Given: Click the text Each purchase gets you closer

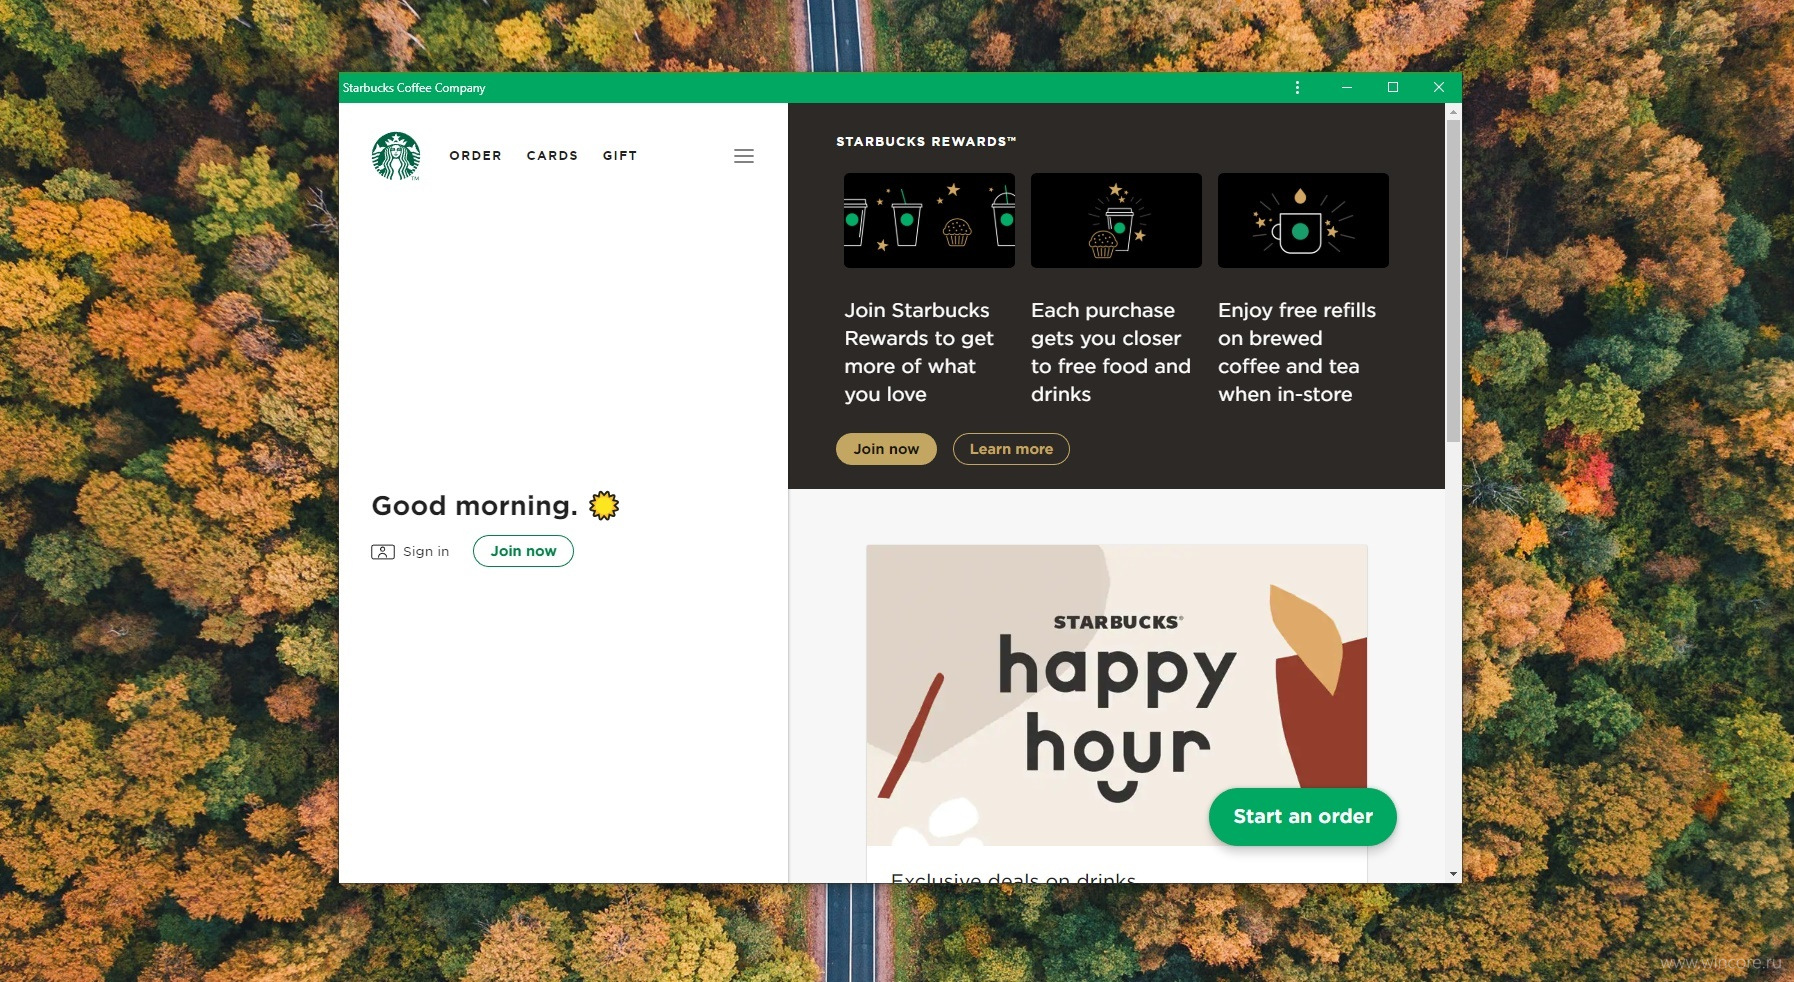Looking at the screenshot, I should pyautogui.click(x=1111, y=352).
